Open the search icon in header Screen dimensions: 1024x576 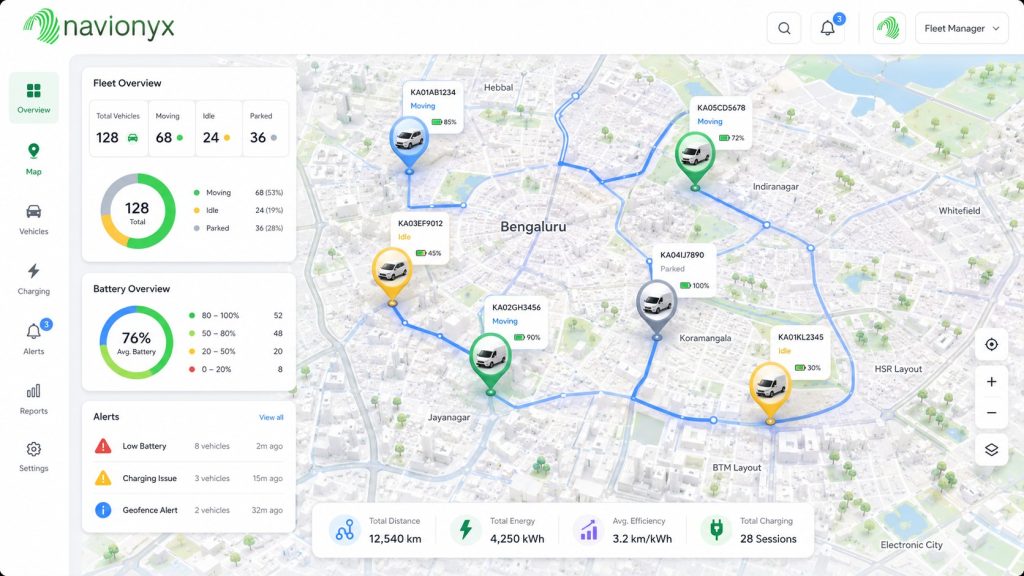(784, 28)
